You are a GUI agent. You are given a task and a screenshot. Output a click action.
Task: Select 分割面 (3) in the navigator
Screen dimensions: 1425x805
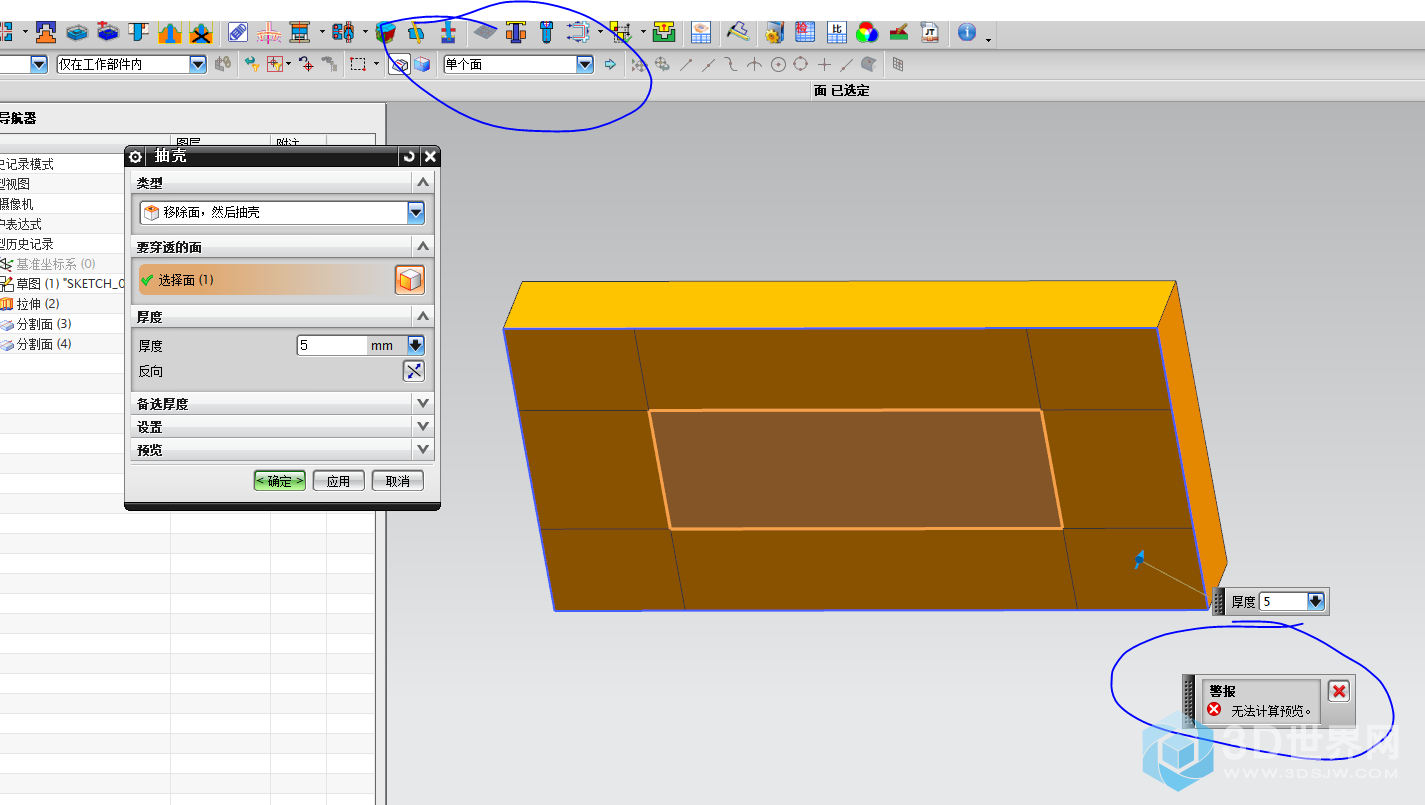(44, 324)
